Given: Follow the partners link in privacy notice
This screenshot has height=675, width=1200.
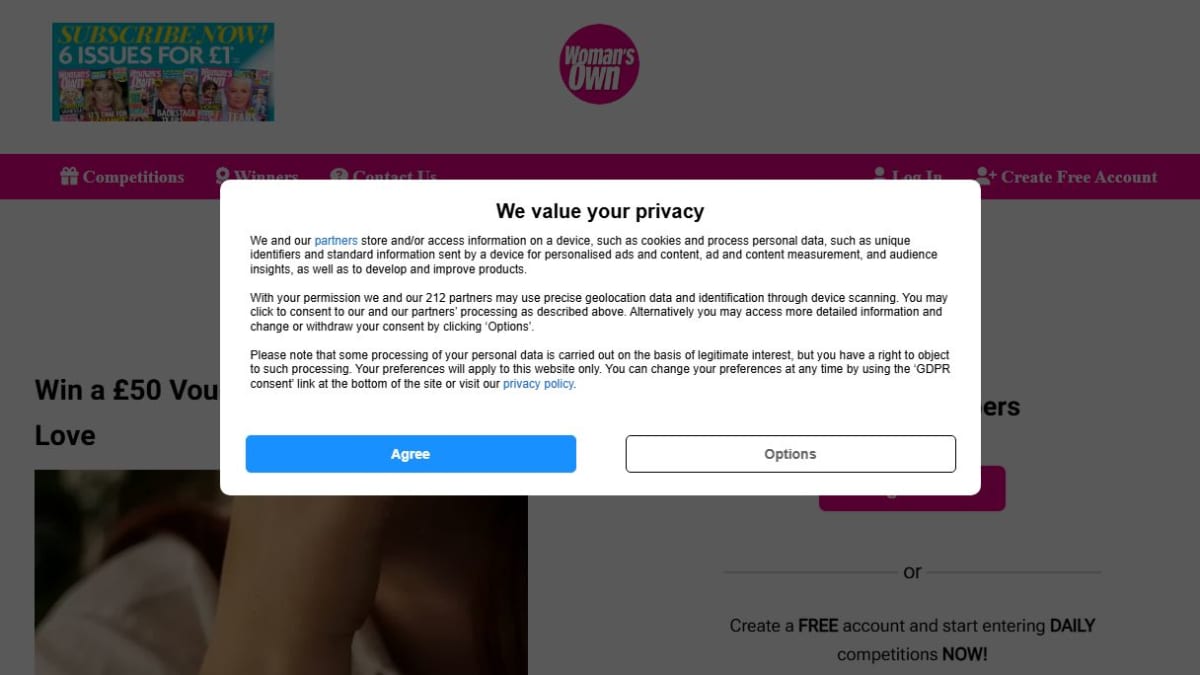Looking at the screenshot, I should coord(336,241).
